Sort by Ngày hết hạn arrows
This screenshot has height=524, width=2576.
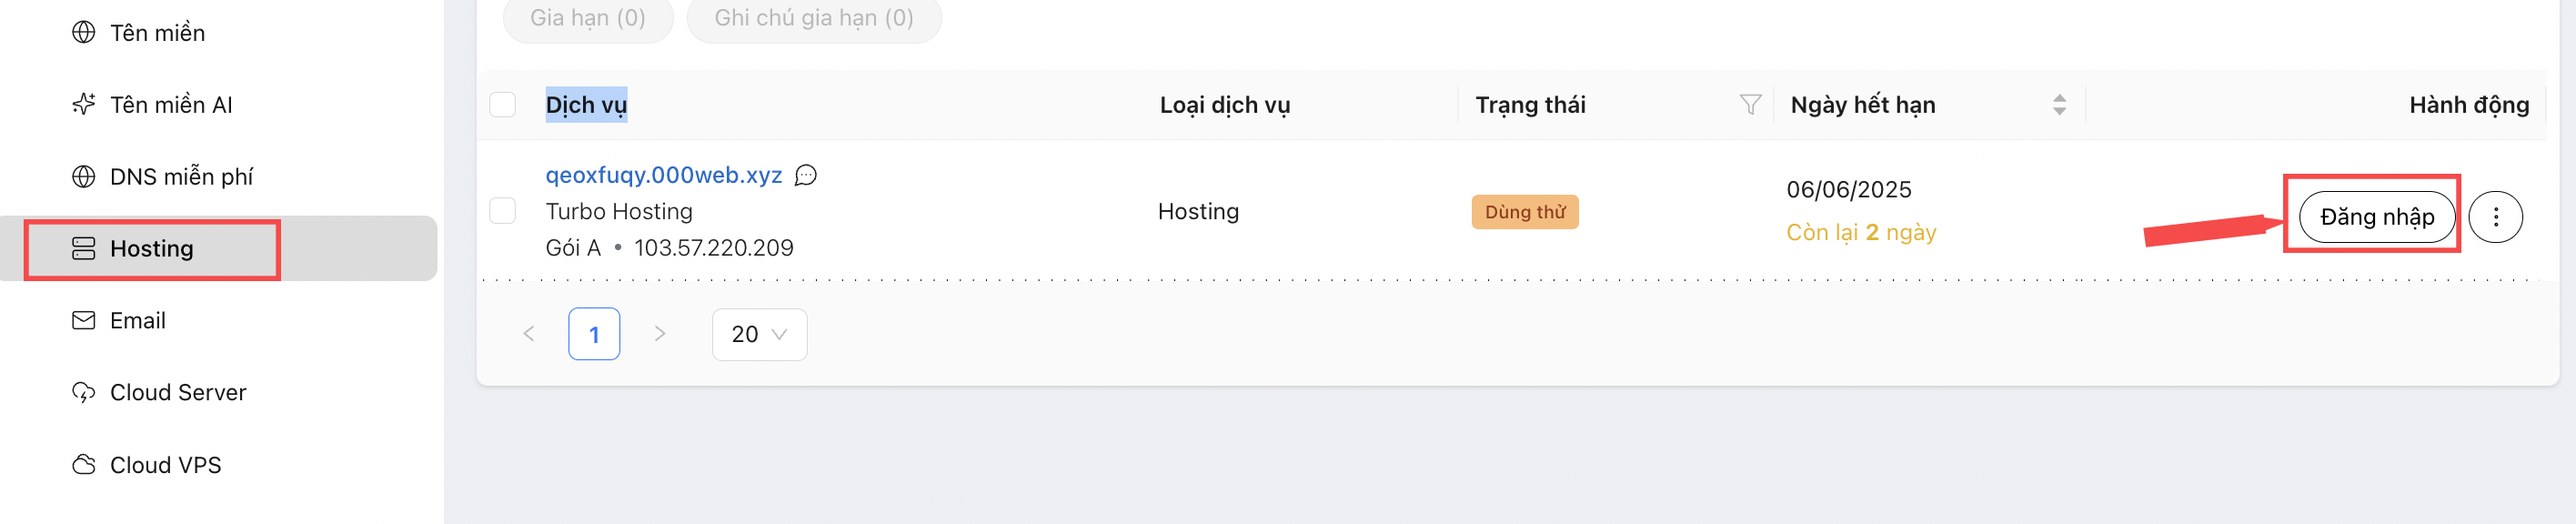(x=2059, y=105)
